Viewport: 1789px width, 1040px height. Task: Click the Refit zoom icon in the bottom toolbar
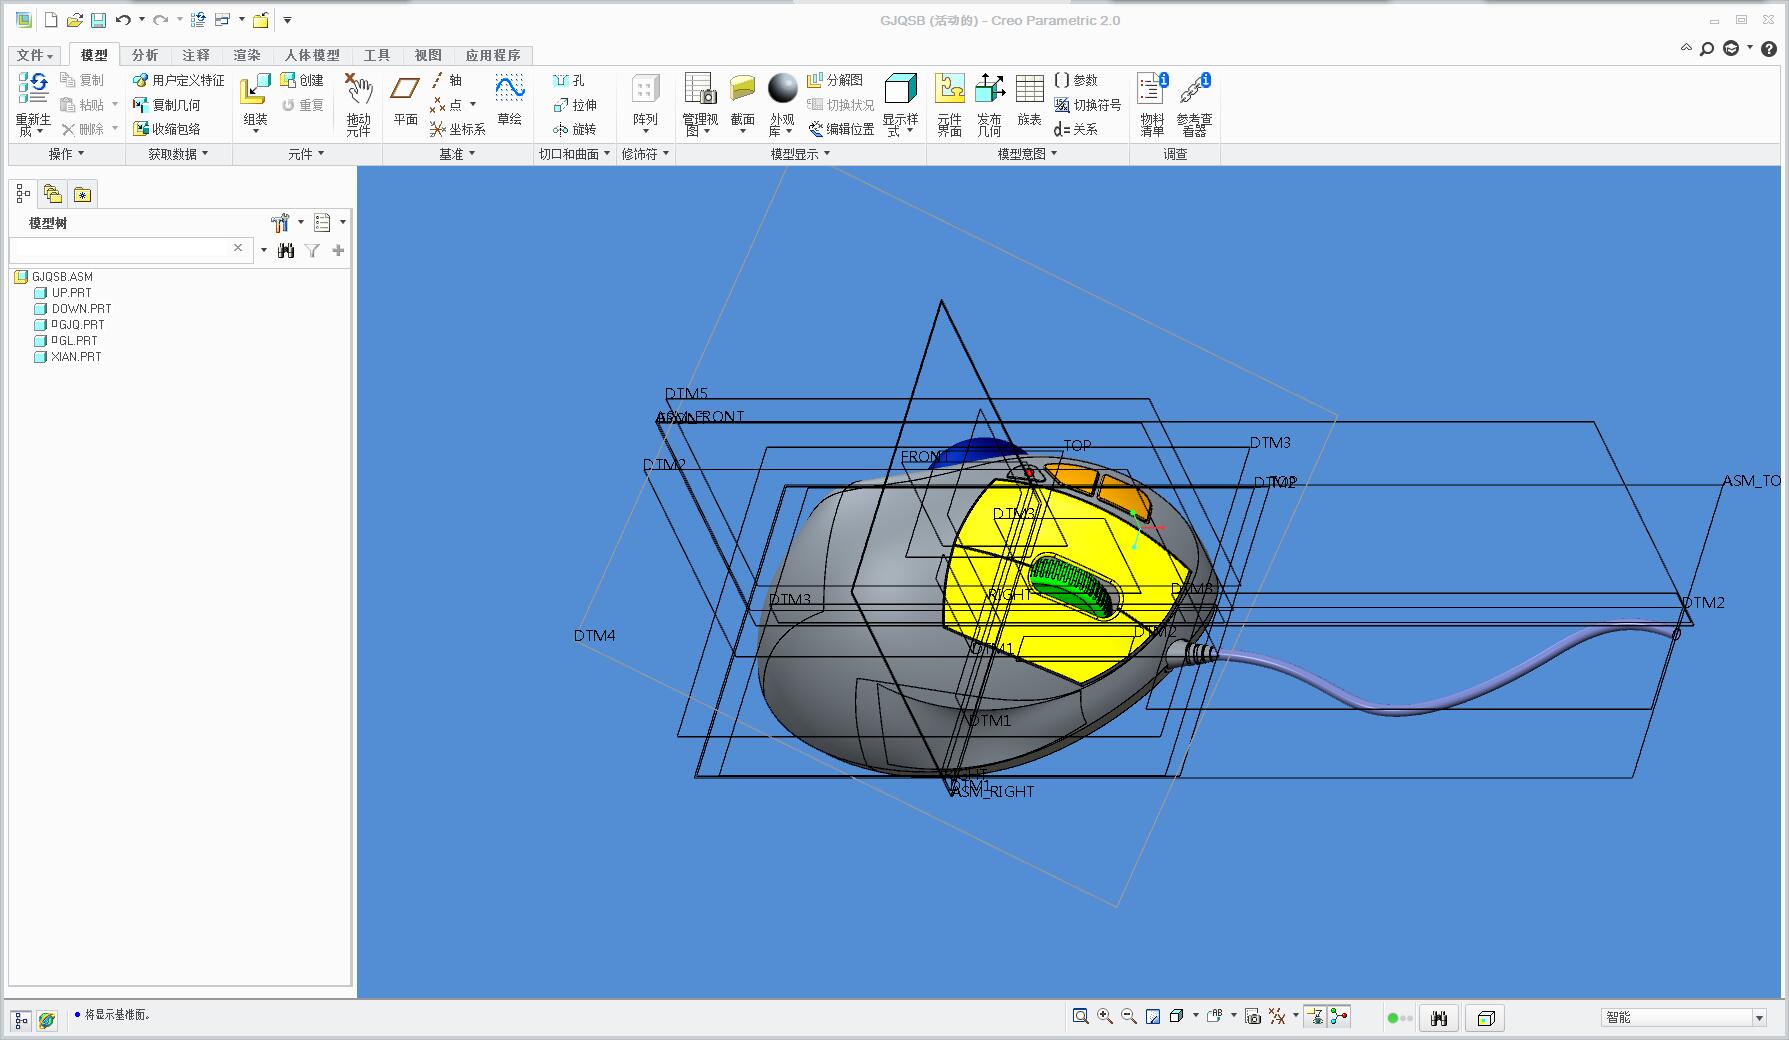tap(1081, 1017)
